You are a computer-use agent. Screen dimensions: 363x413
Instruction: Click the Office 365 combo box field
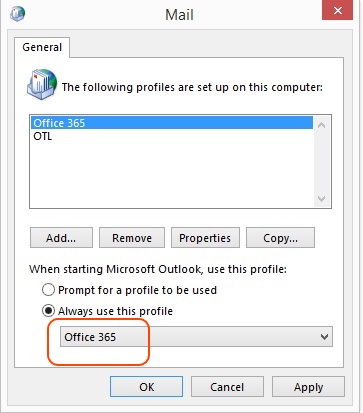tap(196, 337)
